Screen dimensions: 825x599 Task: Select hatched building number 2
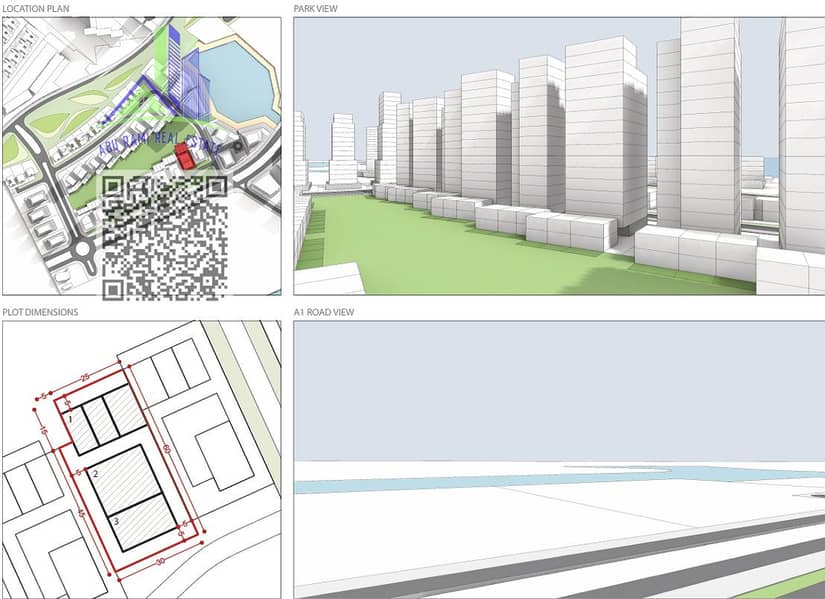(x=124, y=481)
